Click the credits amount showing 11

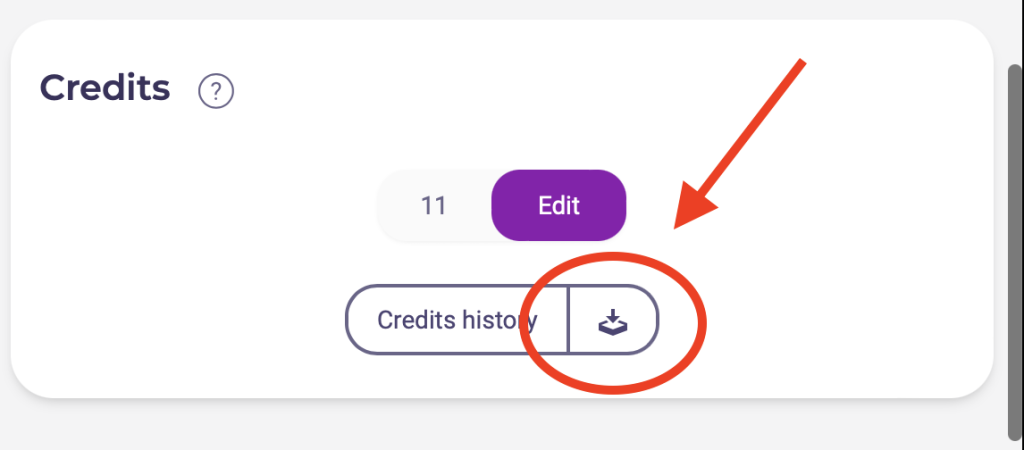point(434,206)
